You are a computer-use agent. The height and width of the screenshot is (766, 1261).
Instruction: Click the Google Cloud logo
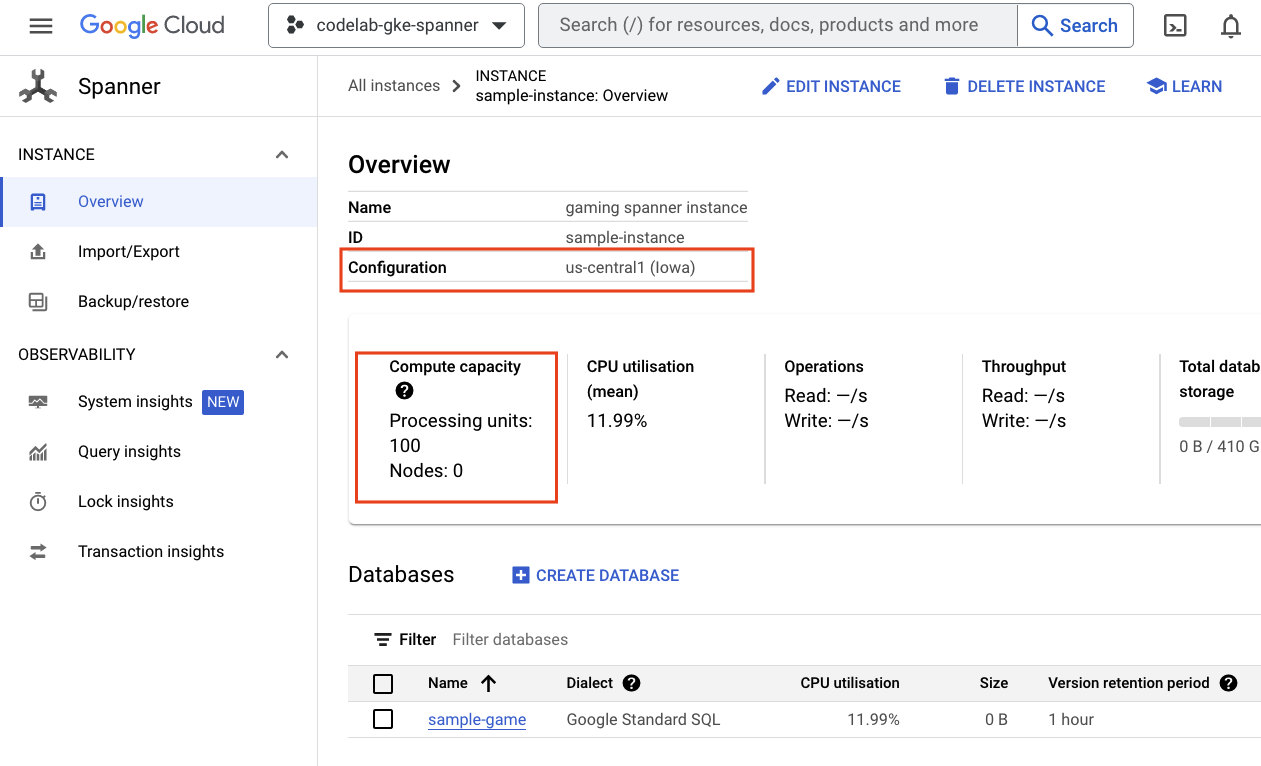tap(152, 26)
